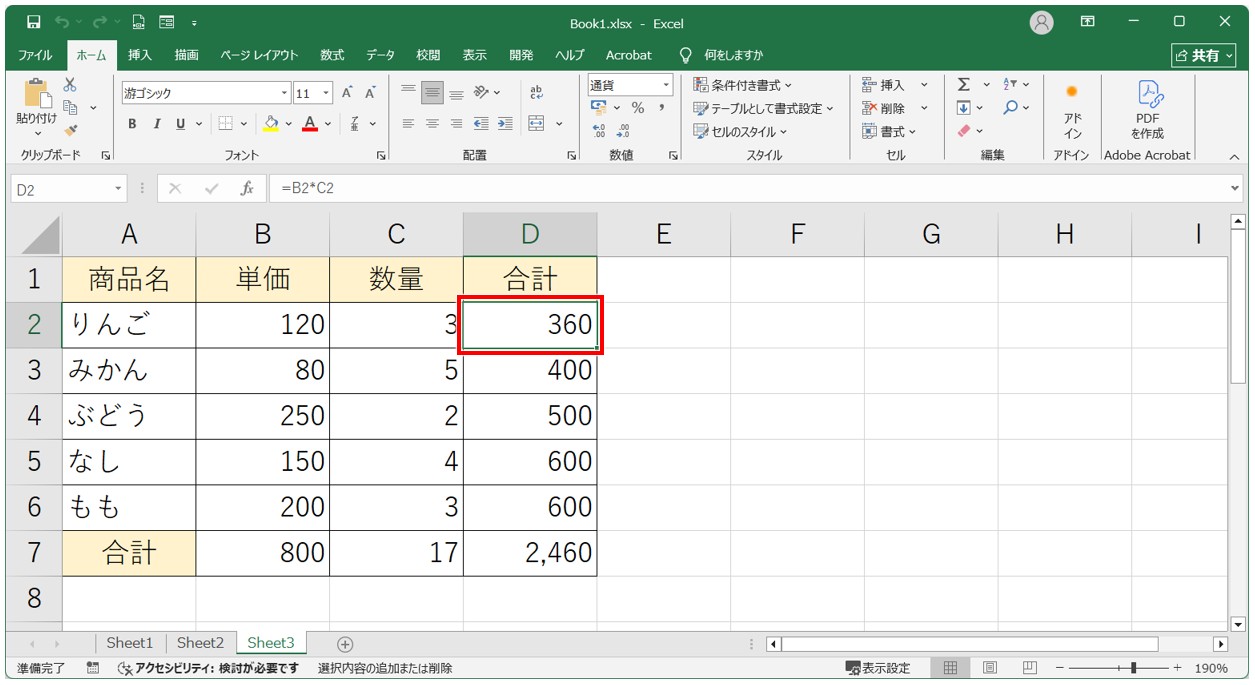The image size is (1255, 685).
Task: Click the insert function fx icon
Action: click(x=246, y=188)
